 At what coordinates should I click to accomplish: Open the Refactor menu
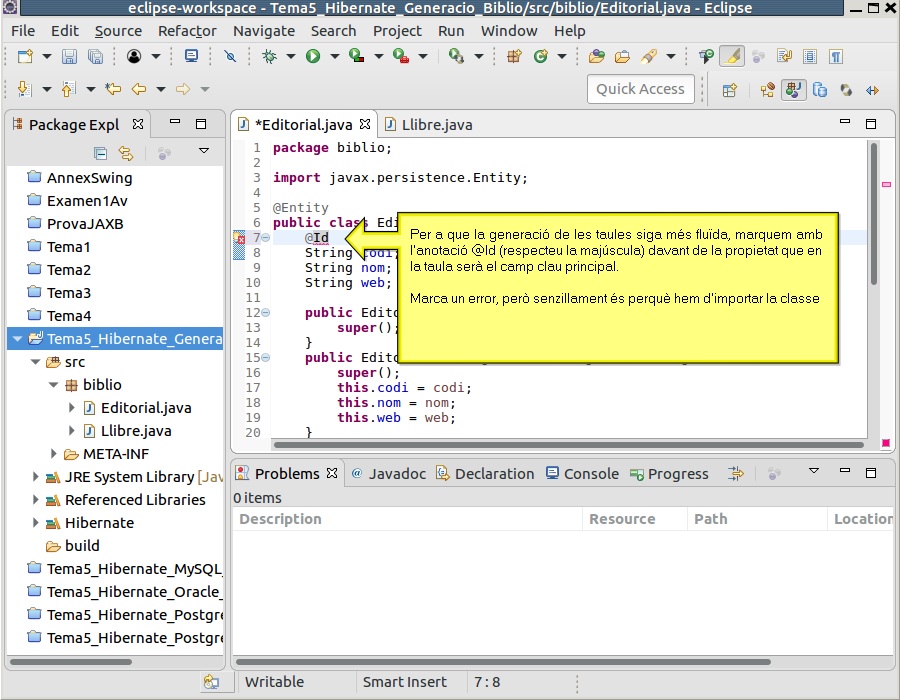point(187,31)
